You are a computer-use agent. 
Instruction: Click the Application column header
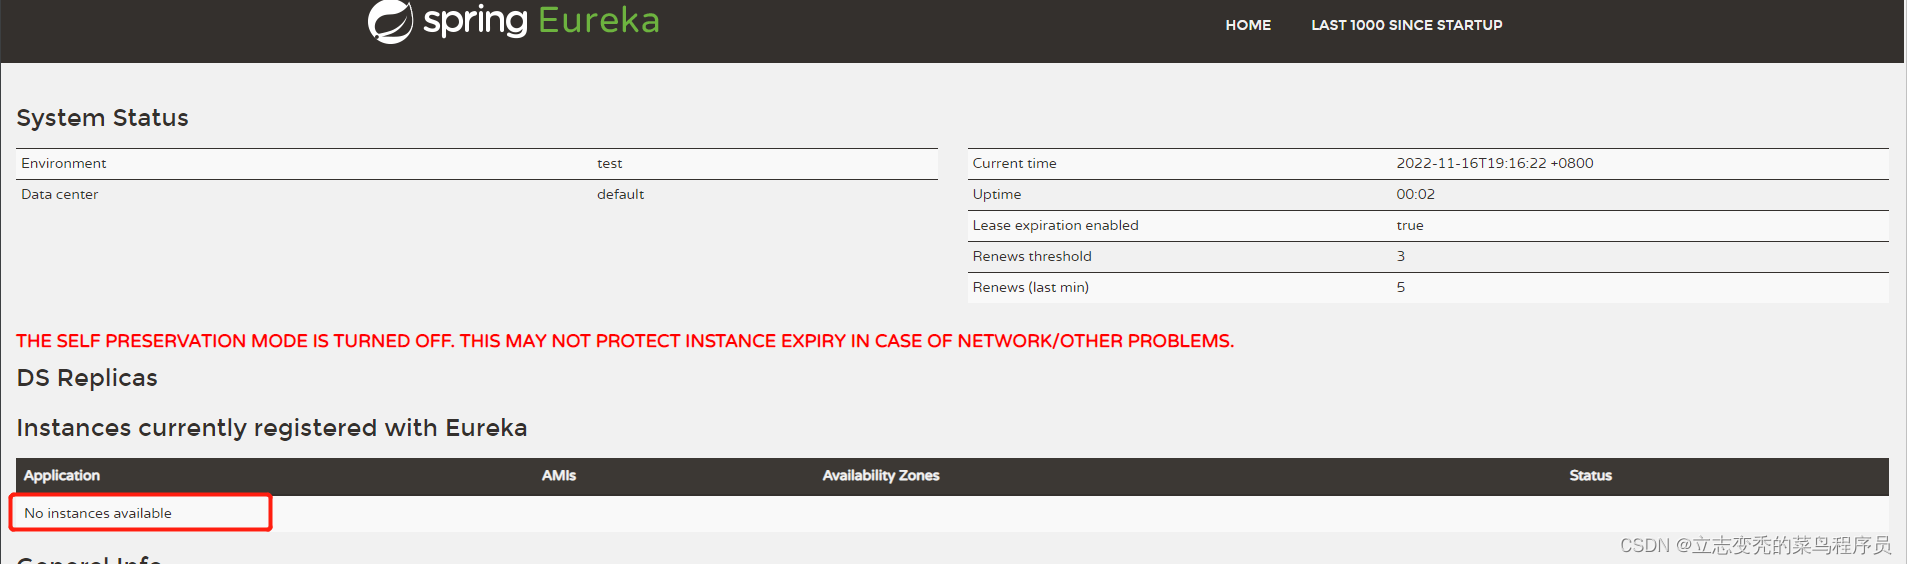pyautogui.click(x=62, y=476)
